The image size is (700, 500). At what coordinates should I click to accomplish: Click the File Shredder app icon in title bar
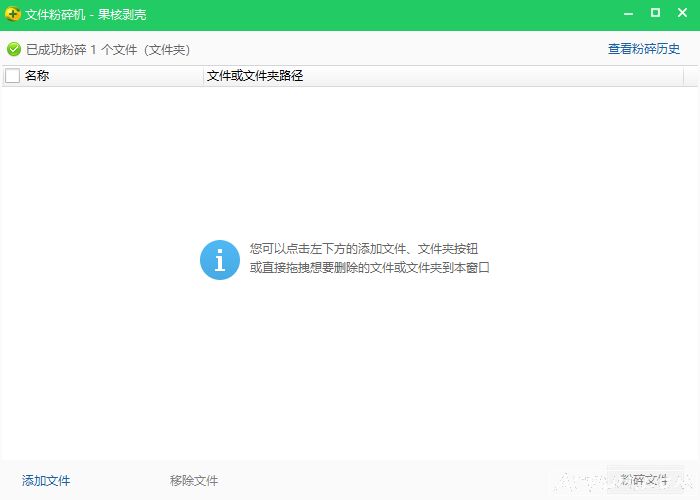pyautogui.click(x=12, y=14)
